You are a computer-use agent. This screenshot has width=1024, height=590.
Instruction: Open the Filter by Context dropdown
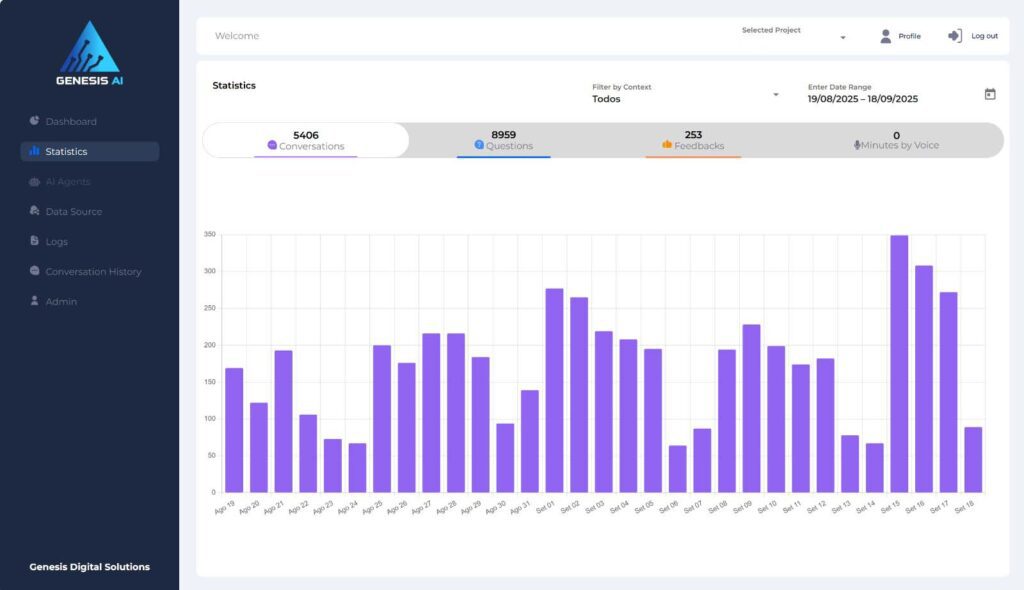point(775,95)
